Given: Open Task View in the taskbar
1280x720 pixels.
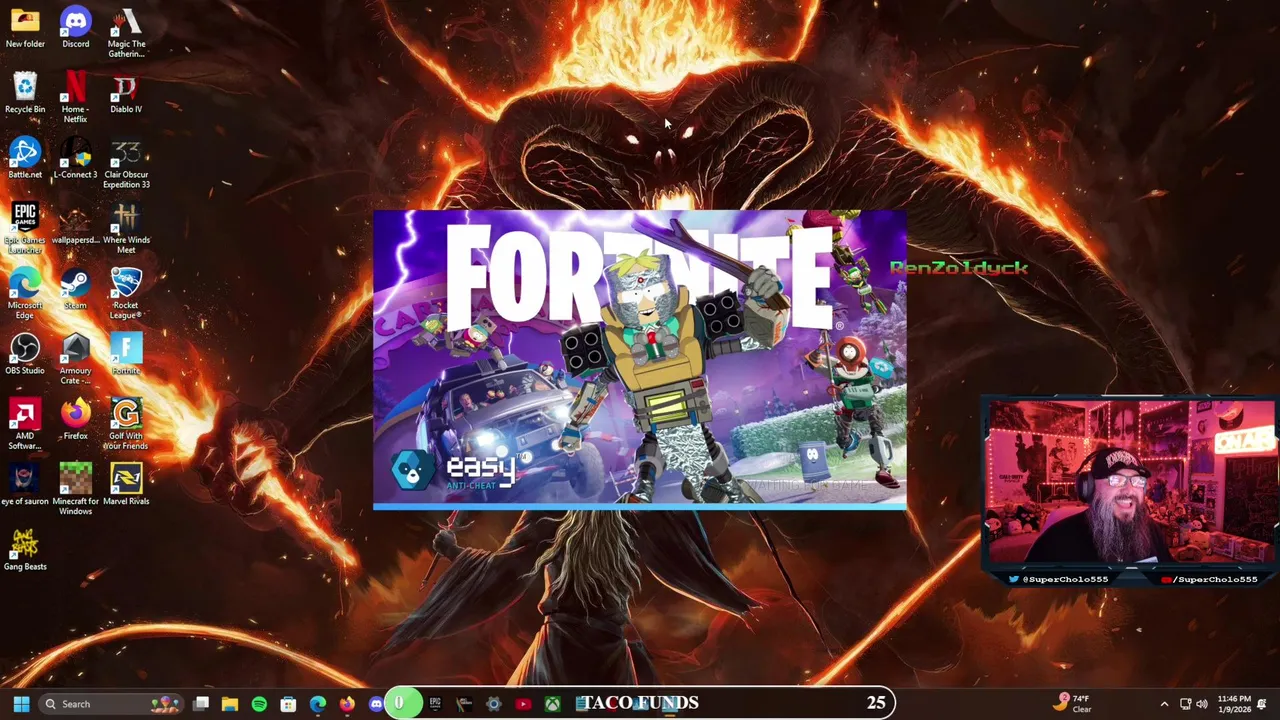Looking at the screenshot, I should click(x=201, y=704).
